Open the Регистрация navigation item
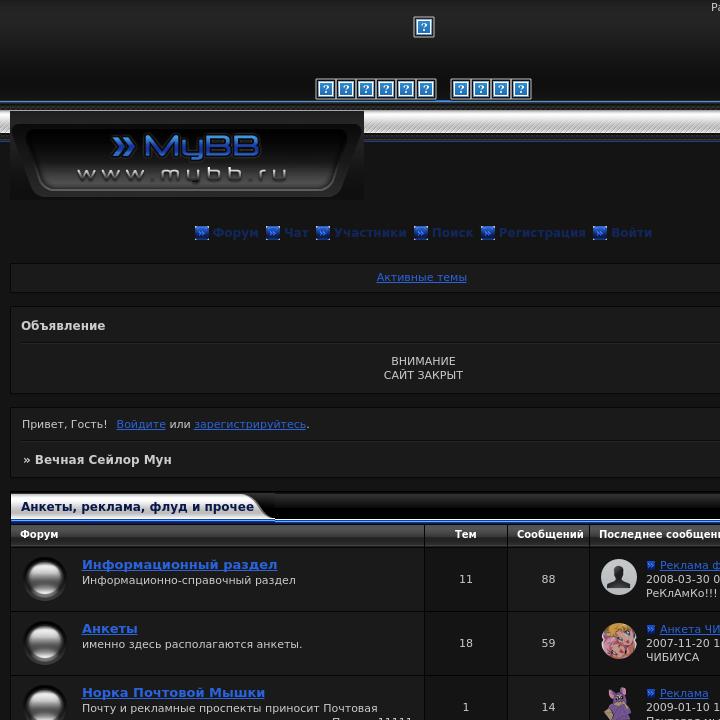 [542, 233]
